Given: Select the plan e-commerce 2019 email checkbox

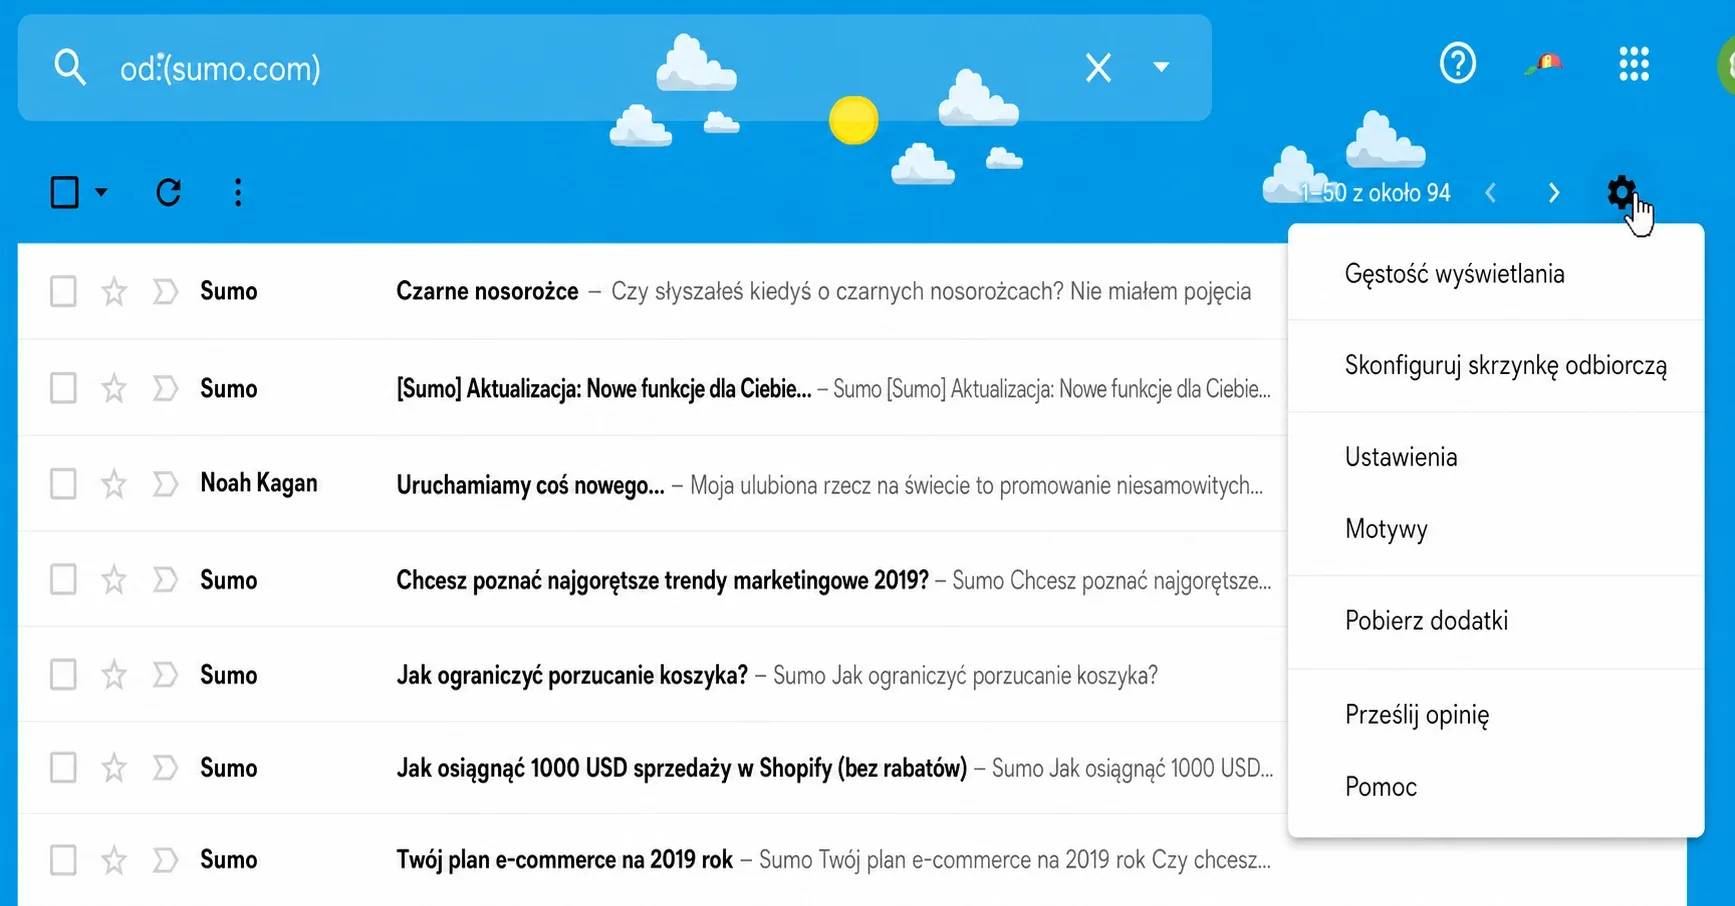Looking at the screenshot, I should [x=63, y=860].
